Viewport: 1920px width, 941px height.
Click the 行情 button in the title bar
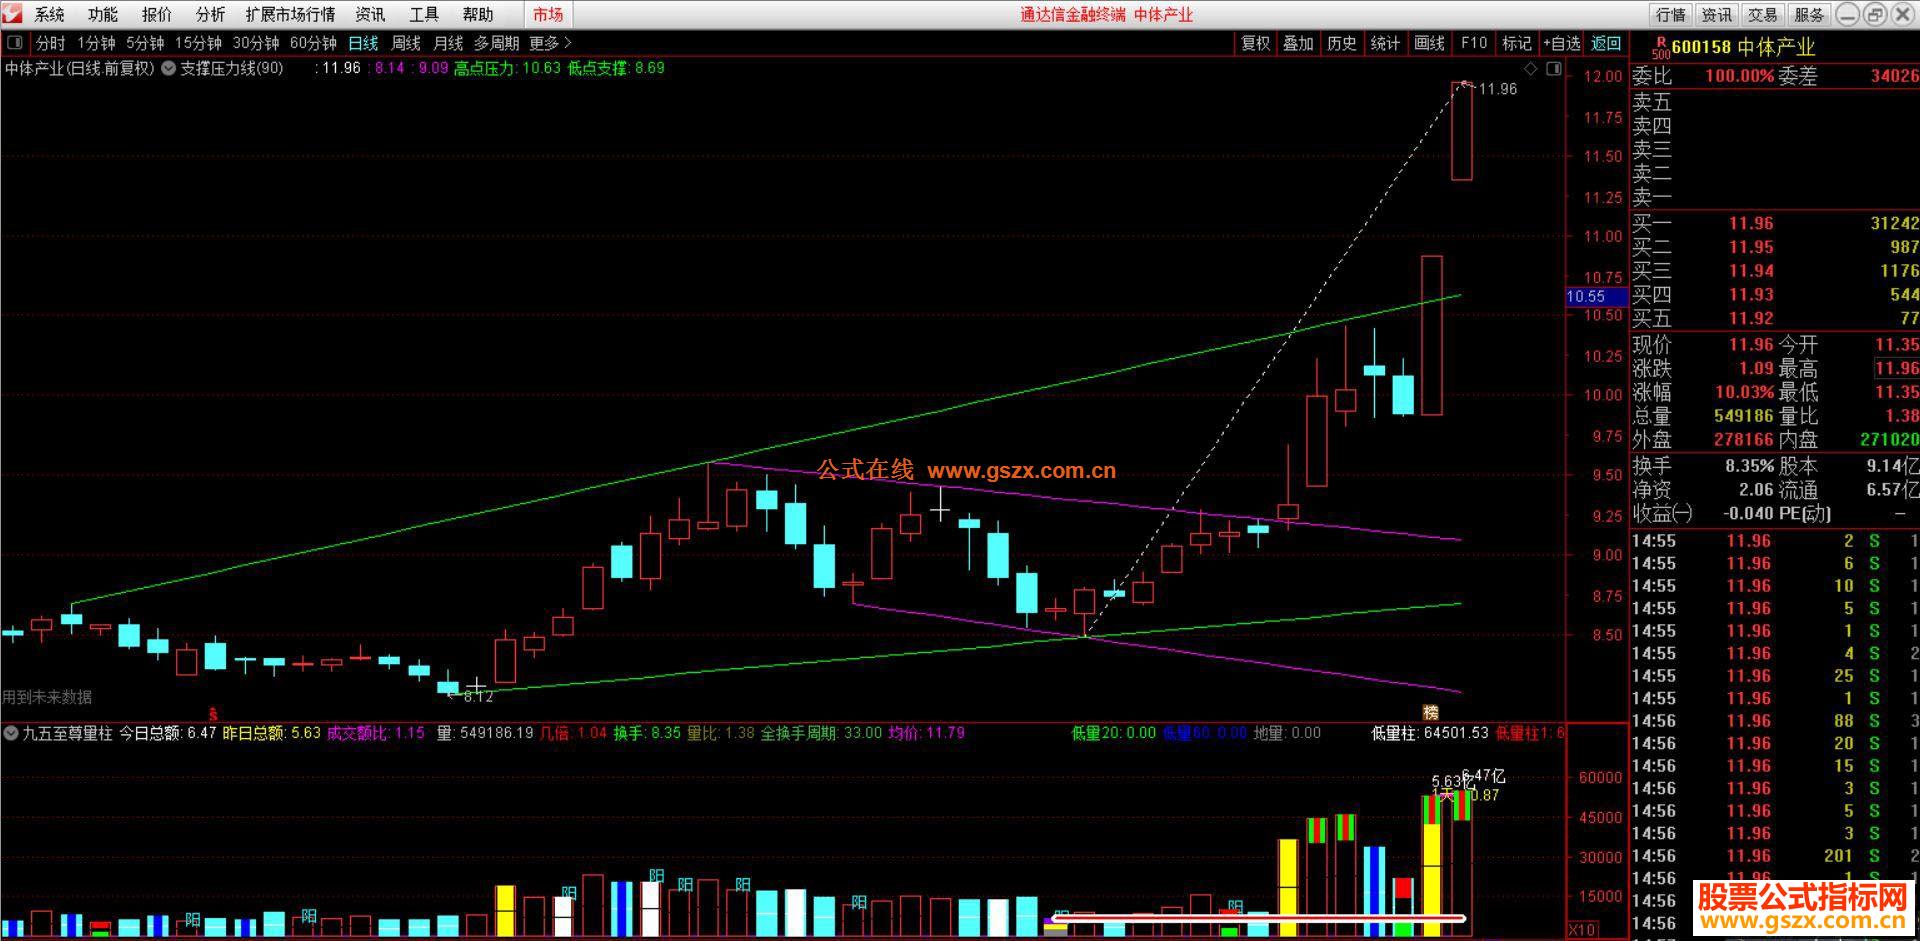pos(1671,14)
